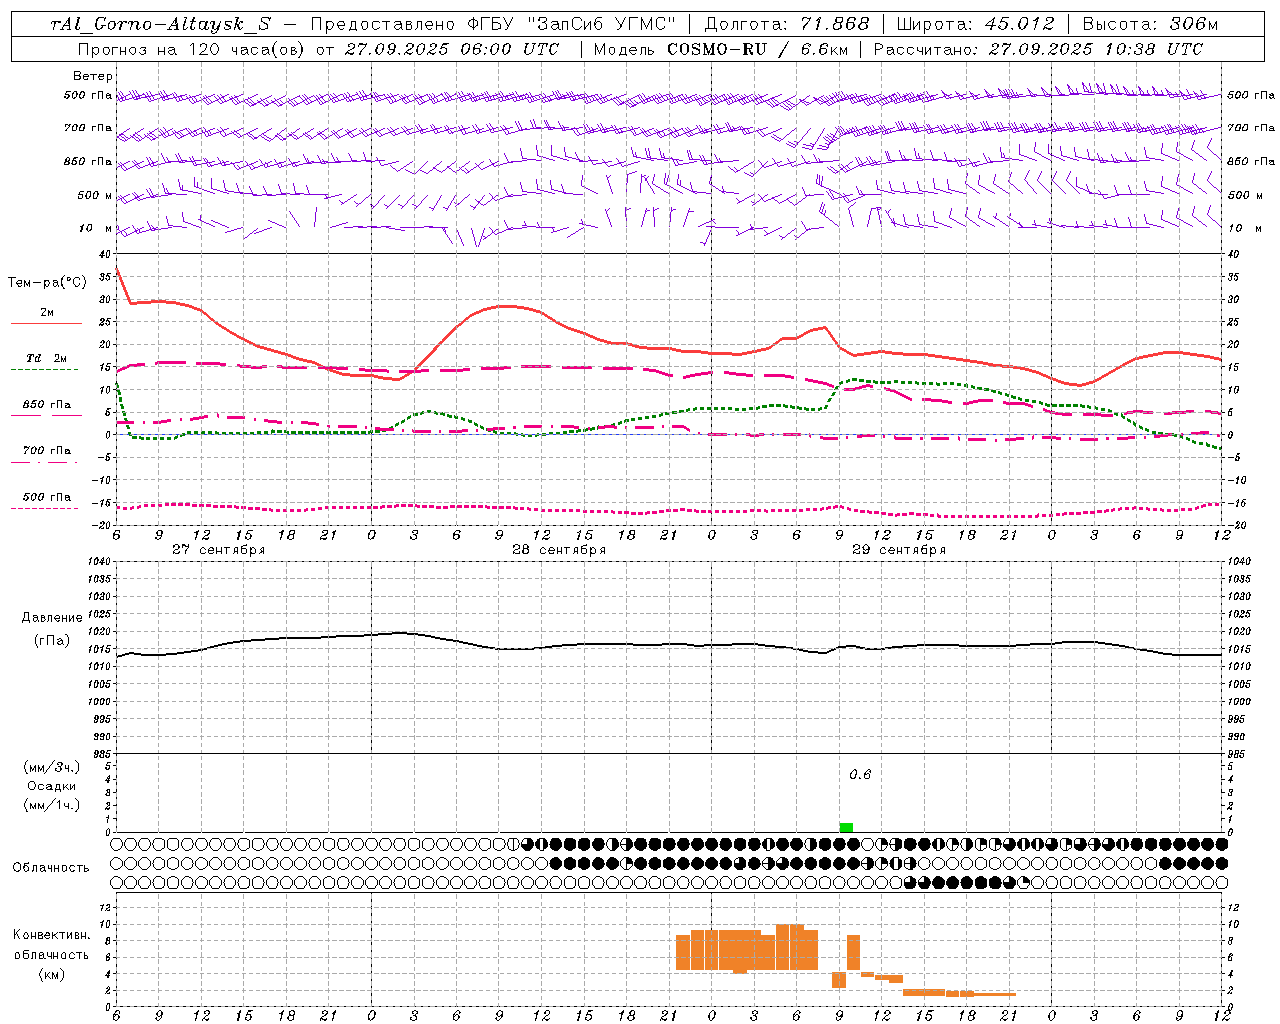Viewport: 1280px width, 1024px height.
Task: Click the (мм/3ч.) precipitation unit label
Action: (x=52, y=767)
